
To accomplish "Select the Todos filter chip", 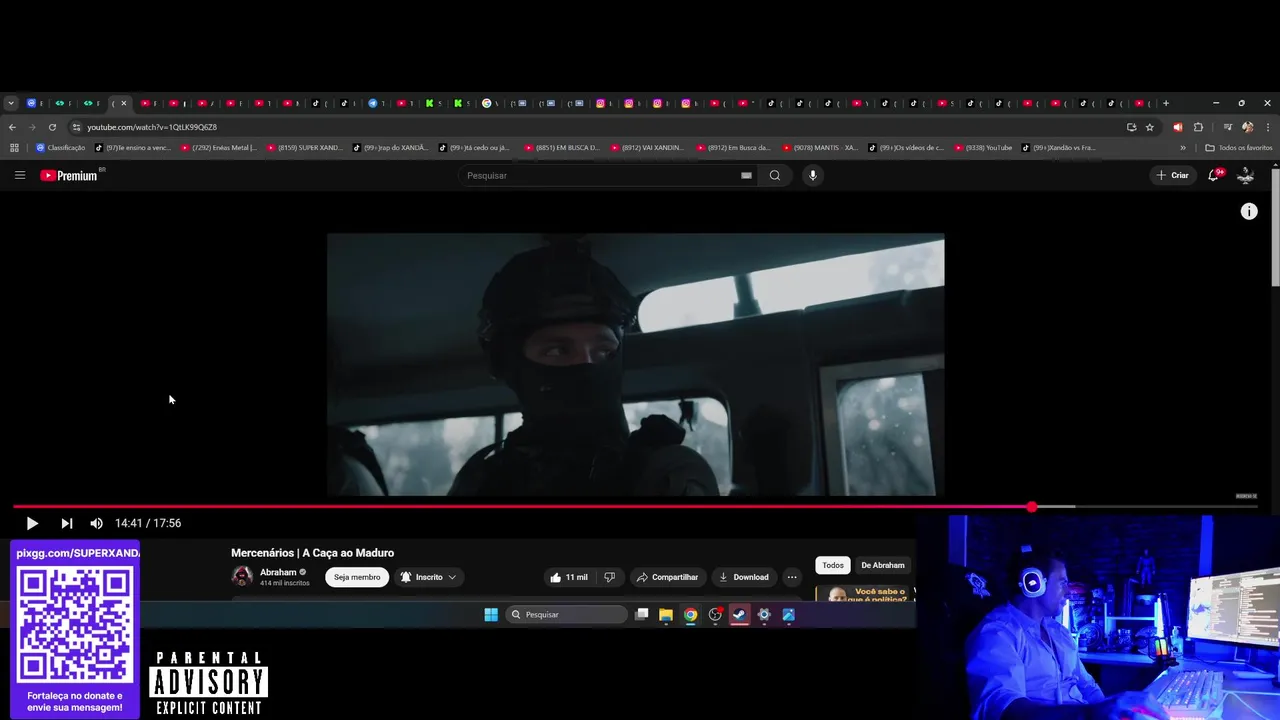I will 833,565.
